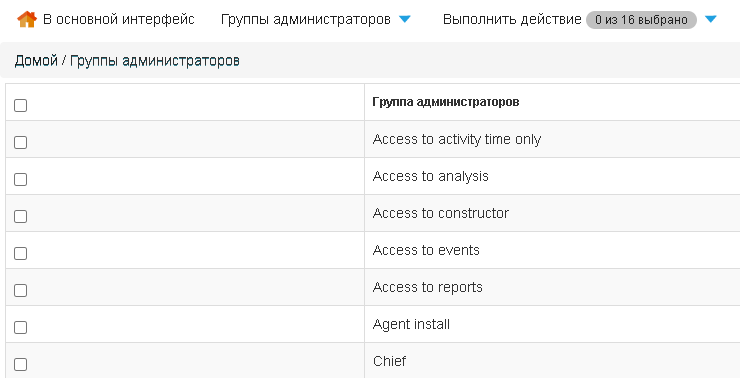Toggle the select-all checkbox in header
Viewport: 740px width, 378px height.
point(20,106)
